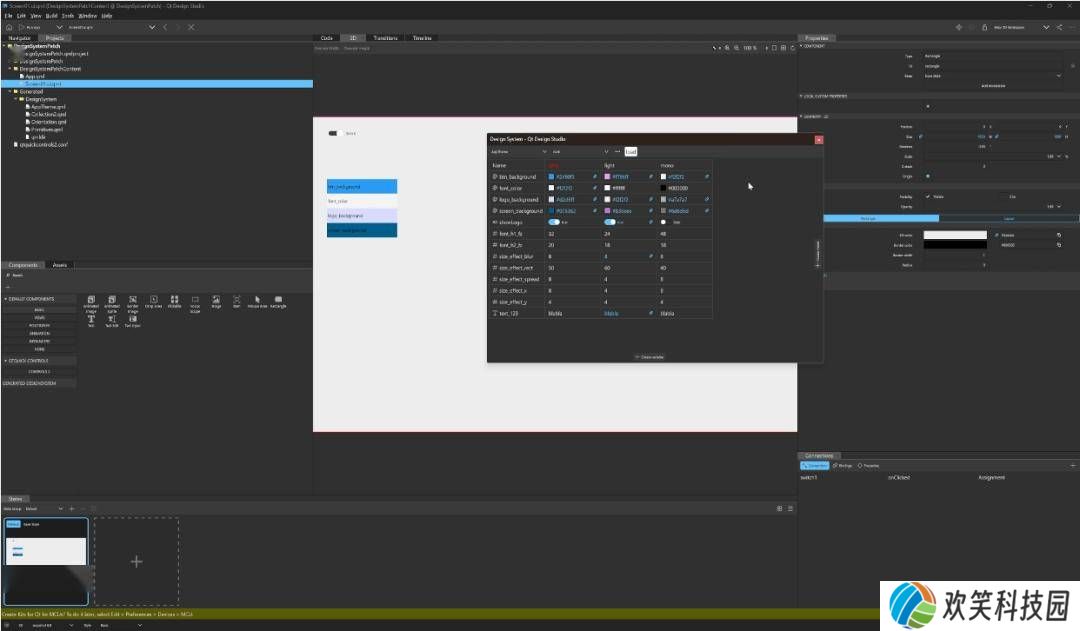Toggle showLogo switch in mono column
Image resolution: width=1080 pixels, height=631 pixels.
[x=665, y=223]
